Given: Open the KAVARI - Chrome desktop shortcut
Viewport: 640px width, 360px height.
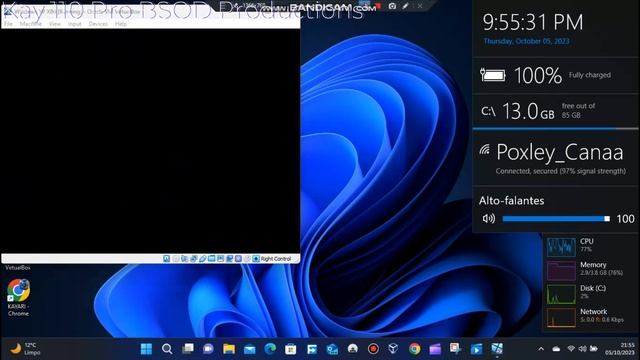Looking at the screenshot, I should (18, 298).
